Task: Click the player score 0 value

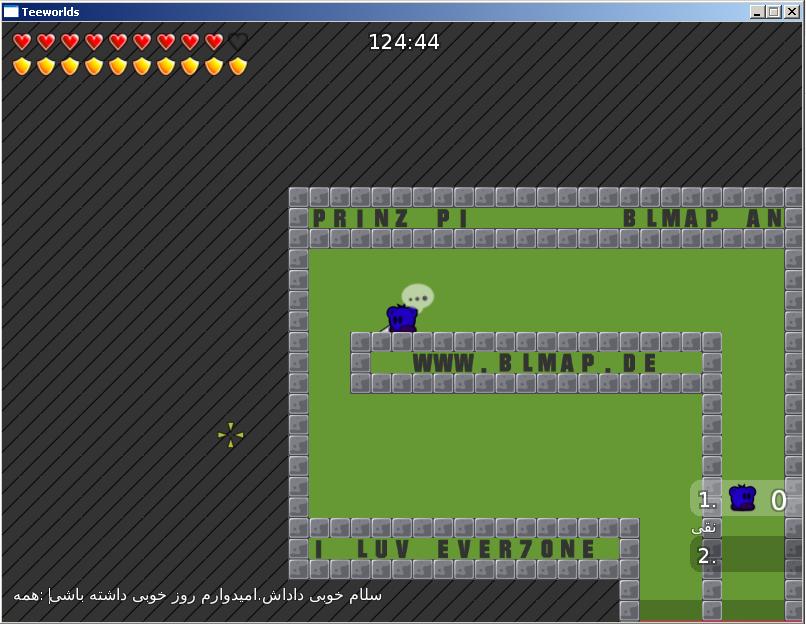Action: click(778, 500)
